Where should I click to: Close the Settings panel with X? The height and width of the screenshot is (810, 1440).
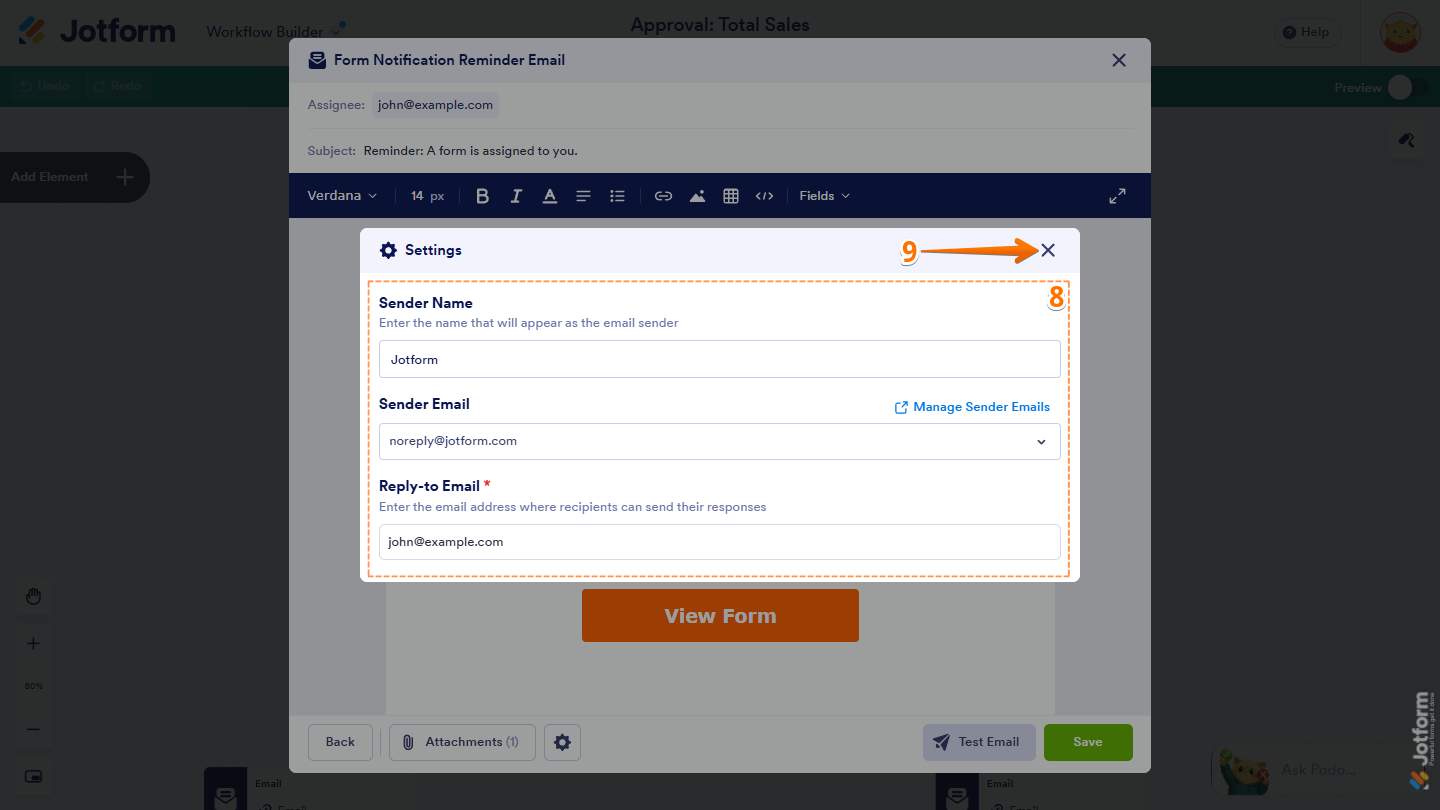point(1048,251)
